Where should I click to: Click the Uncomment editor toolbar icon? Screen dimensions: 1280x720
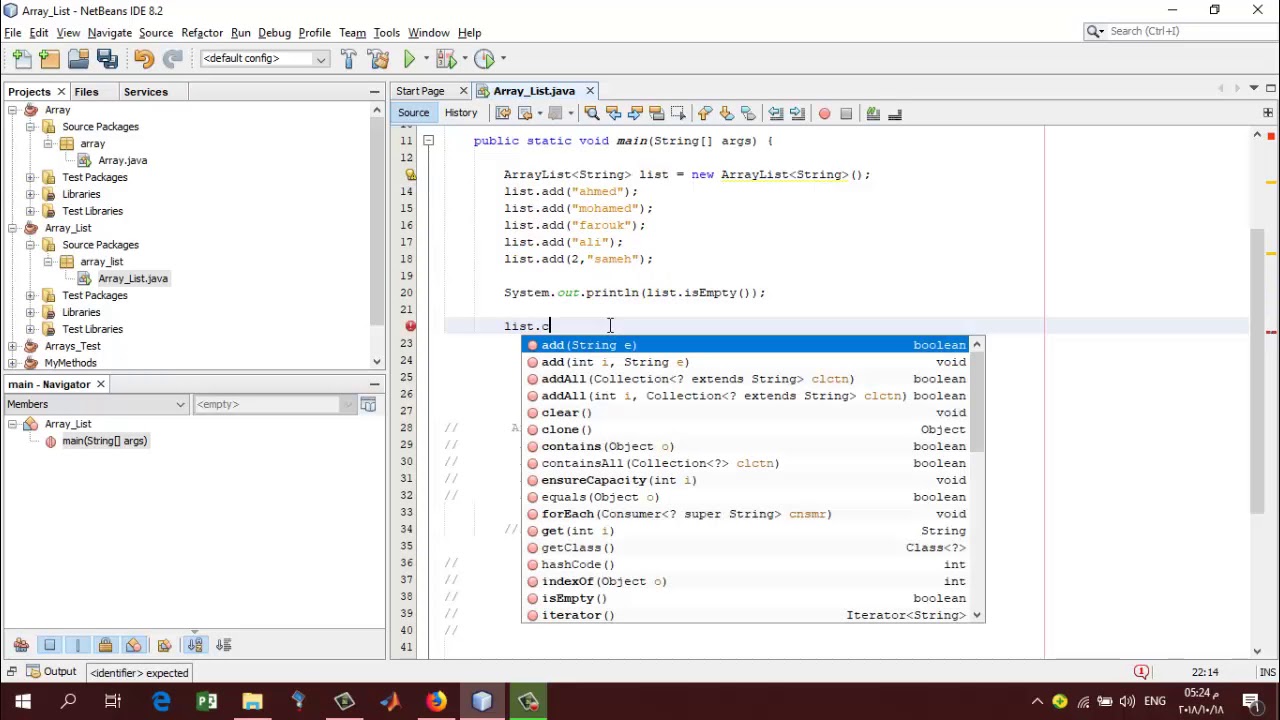pos(895,114)
